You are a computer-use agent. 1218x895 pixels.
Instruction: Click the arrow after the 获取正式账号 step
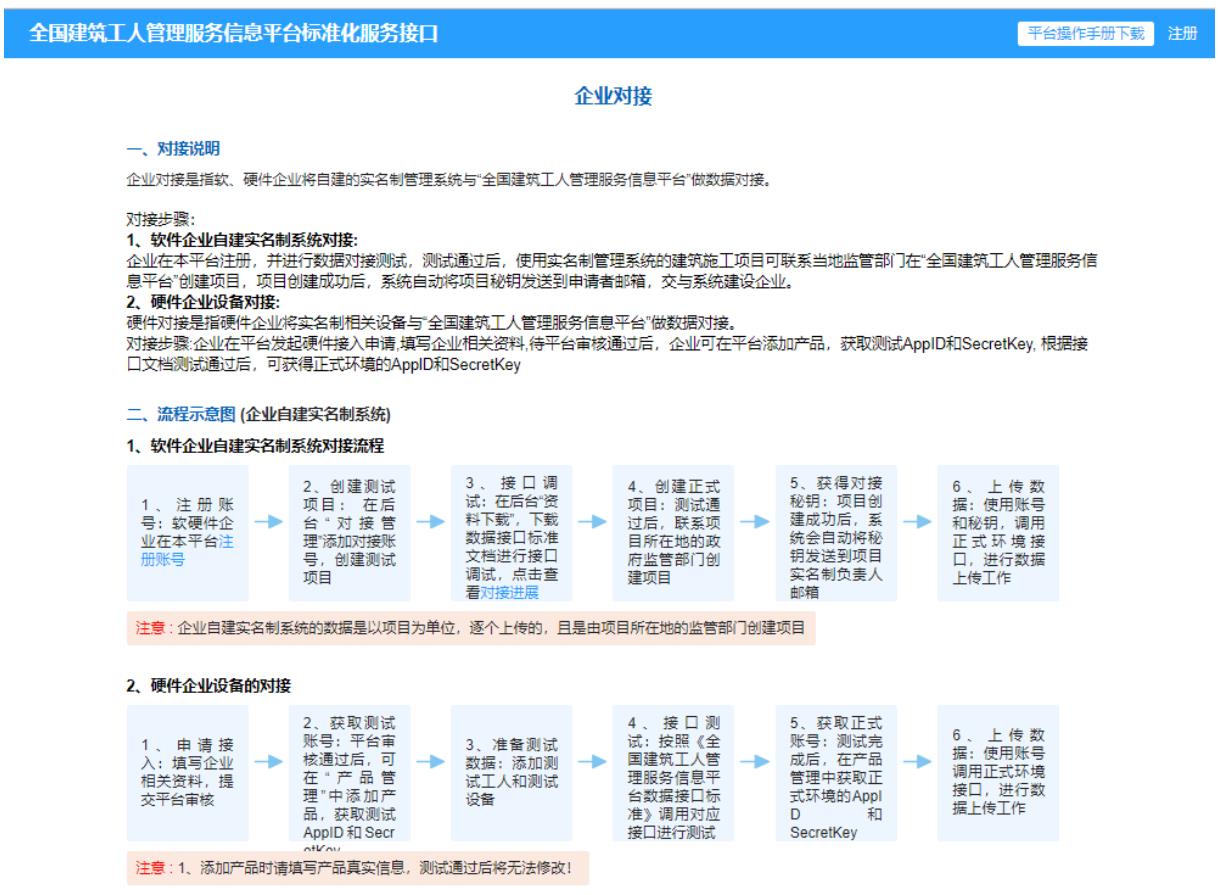pos(917,761)
